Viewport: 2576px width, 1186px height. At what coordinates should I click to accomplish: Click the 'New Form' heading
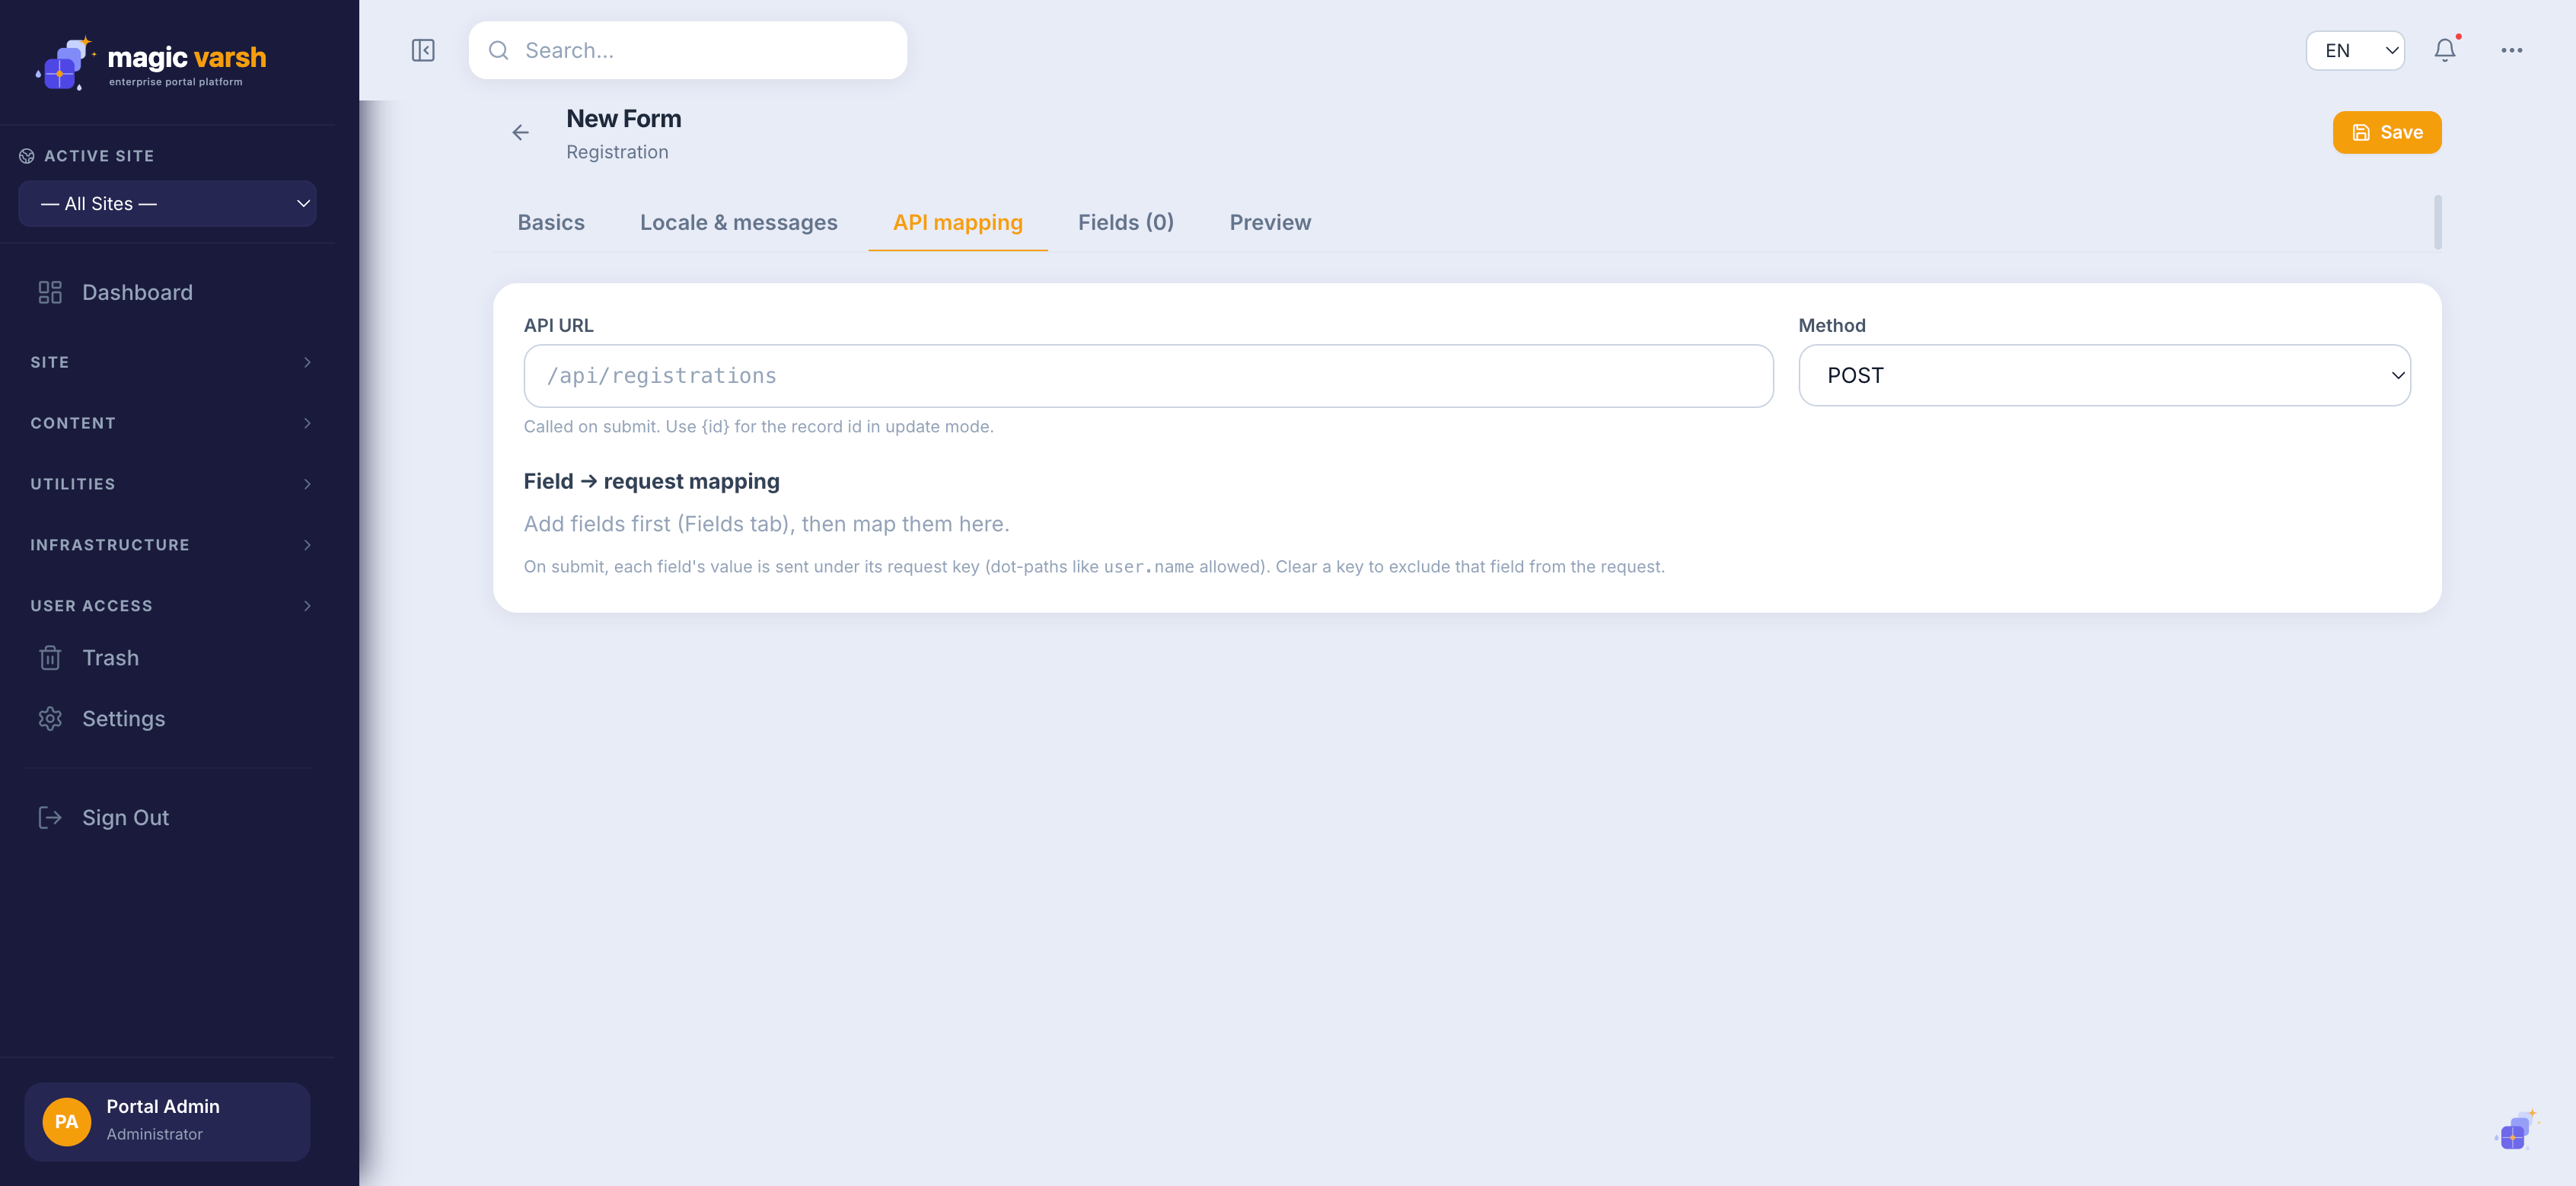pos(624,119)
